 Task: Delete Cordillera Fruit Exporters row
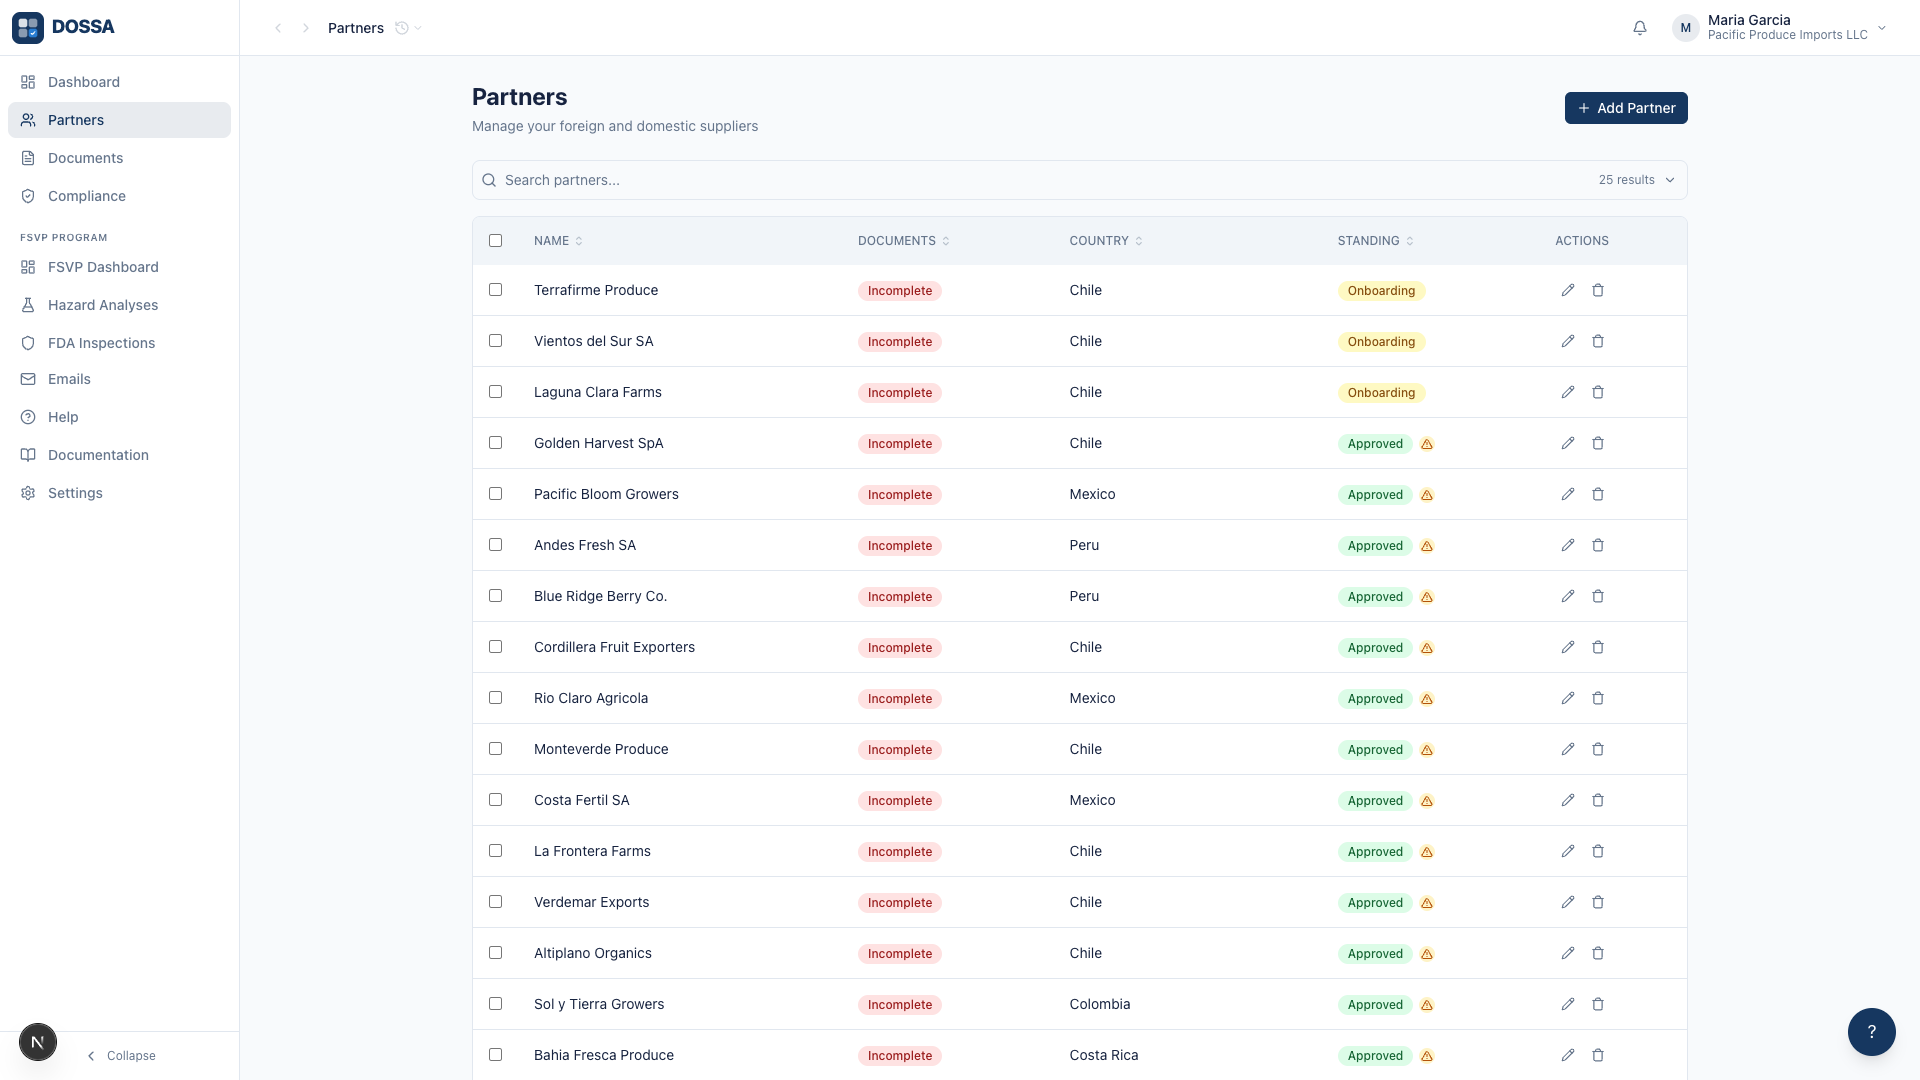click(x=1598, y=647)
